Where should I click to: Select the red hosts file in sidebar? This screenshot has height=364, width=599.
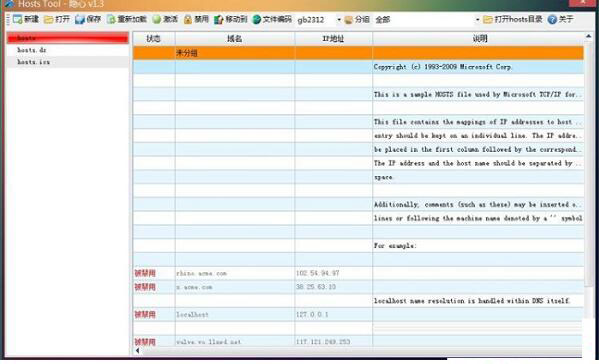(x=68, y=38)
